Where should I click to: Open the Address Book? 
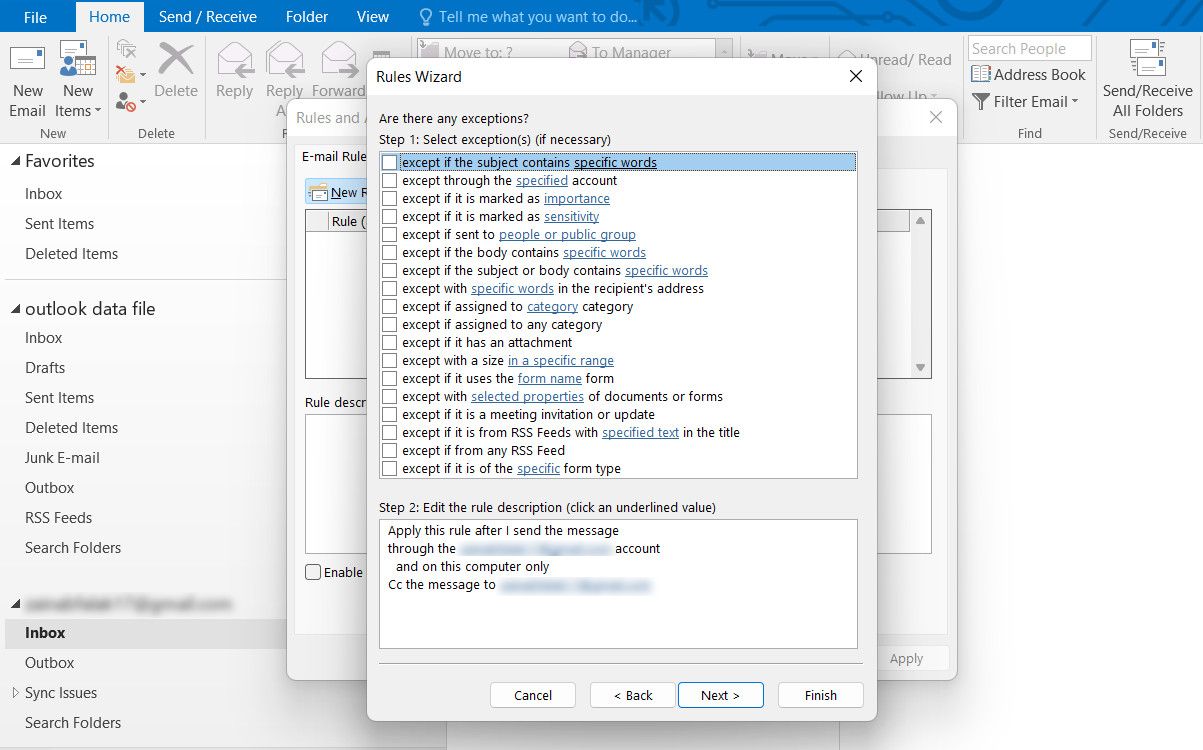click(x=1028, y=75)
